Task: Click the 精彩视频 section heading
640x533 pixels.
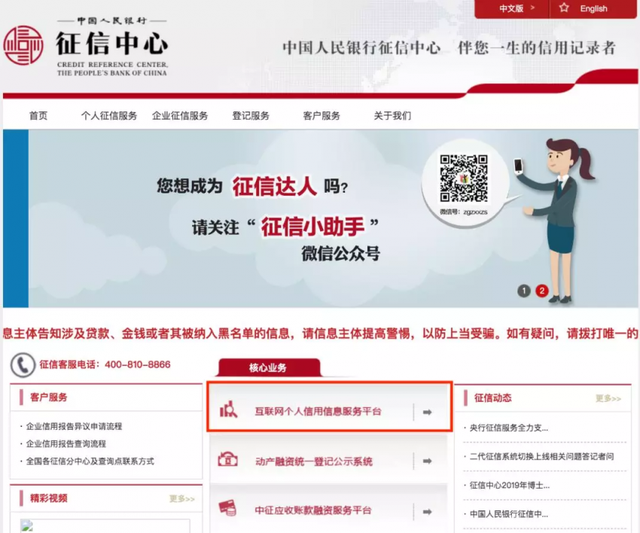Action: (49, 498)
